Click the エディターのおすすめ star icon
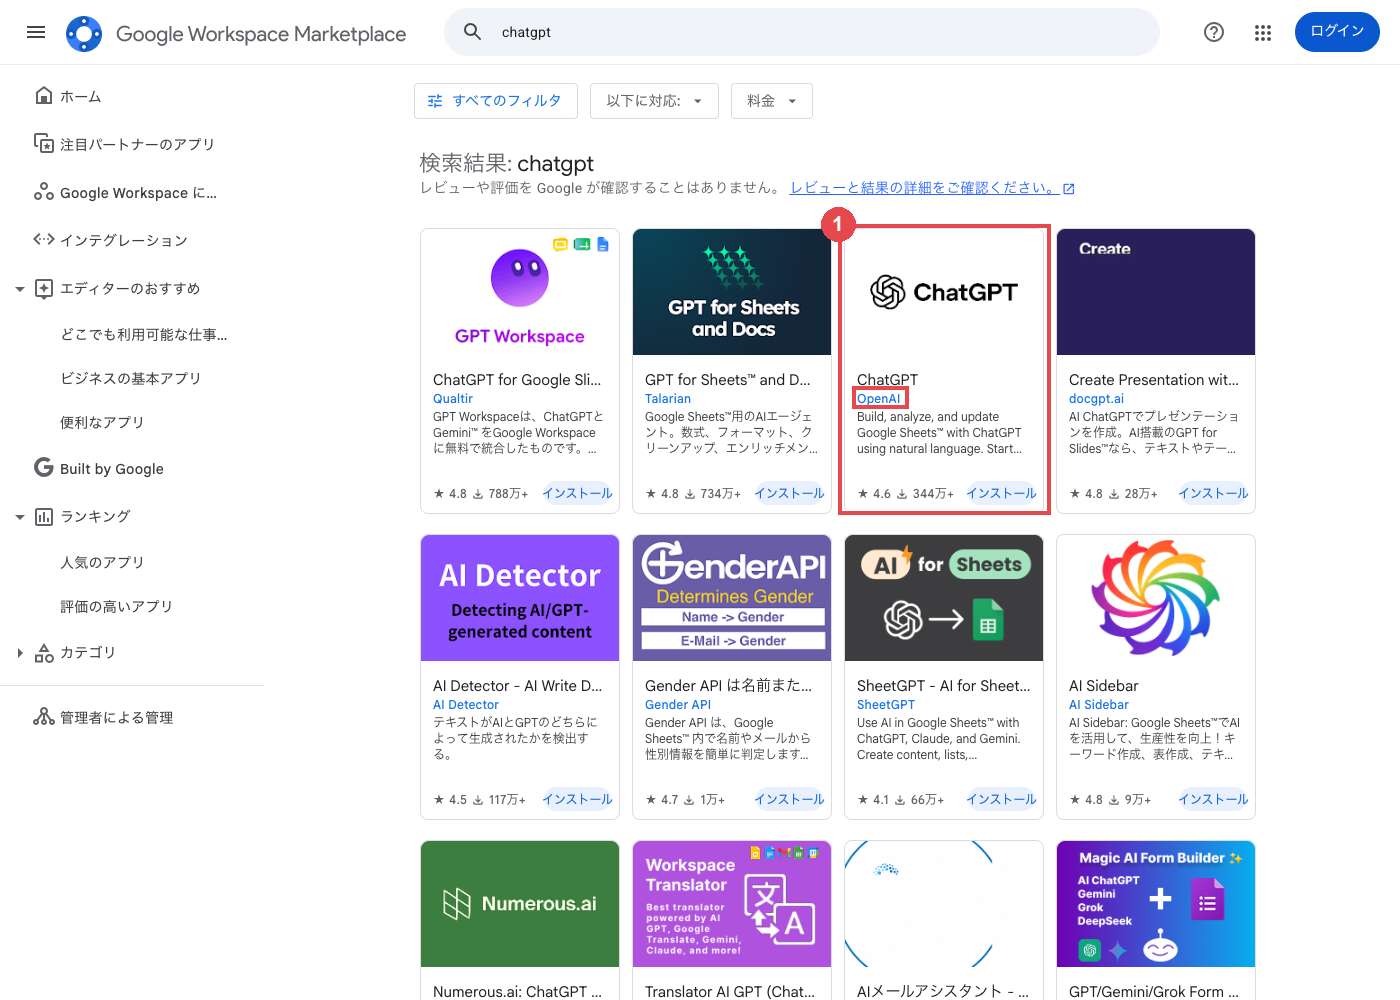The image size is (1400, 1000). [44, 288]
